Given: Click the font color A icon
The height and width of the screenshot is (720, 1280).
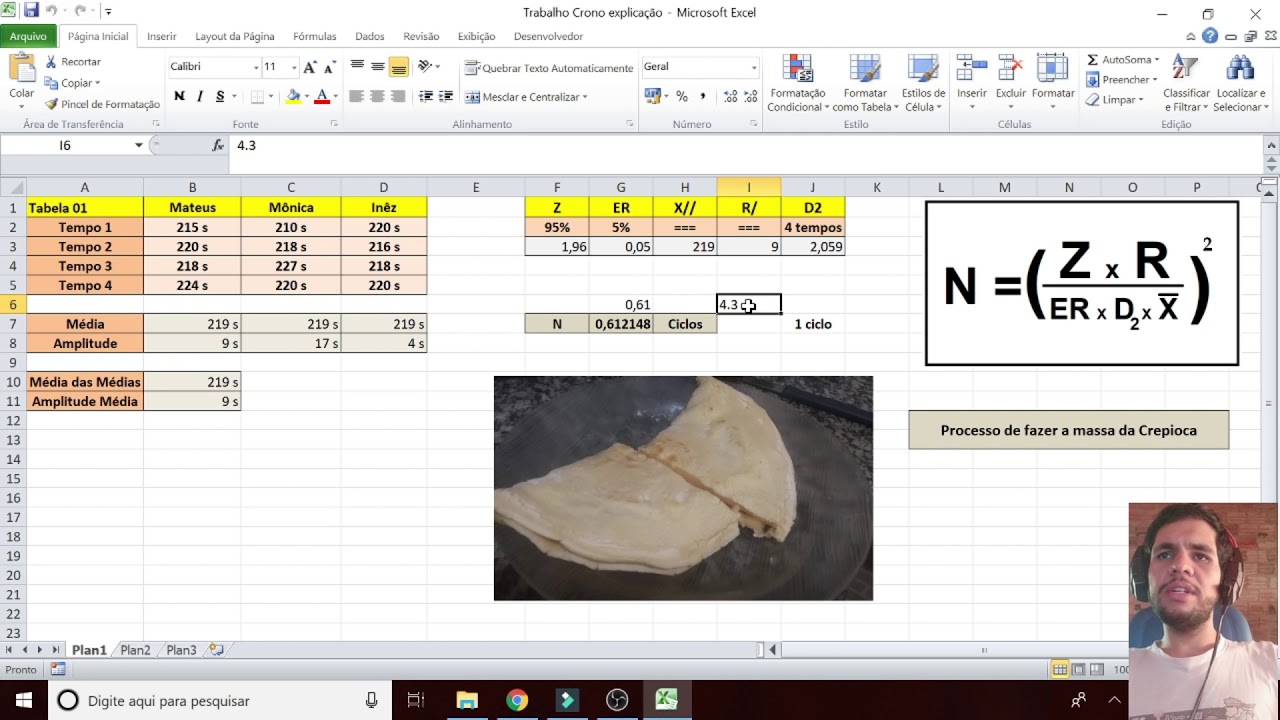Looking at the screenshot, I should coord(322,97).
